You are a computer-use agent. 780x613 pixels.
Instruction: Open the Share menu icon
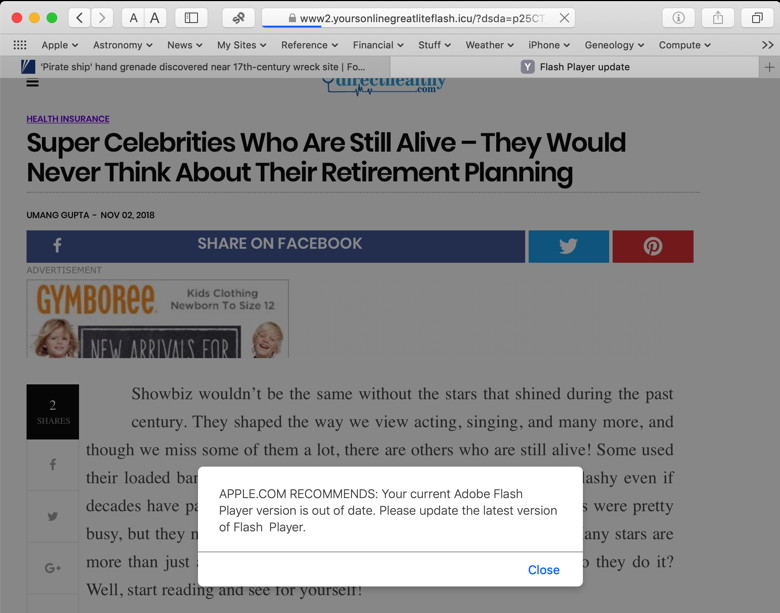[x=717, y=18]
